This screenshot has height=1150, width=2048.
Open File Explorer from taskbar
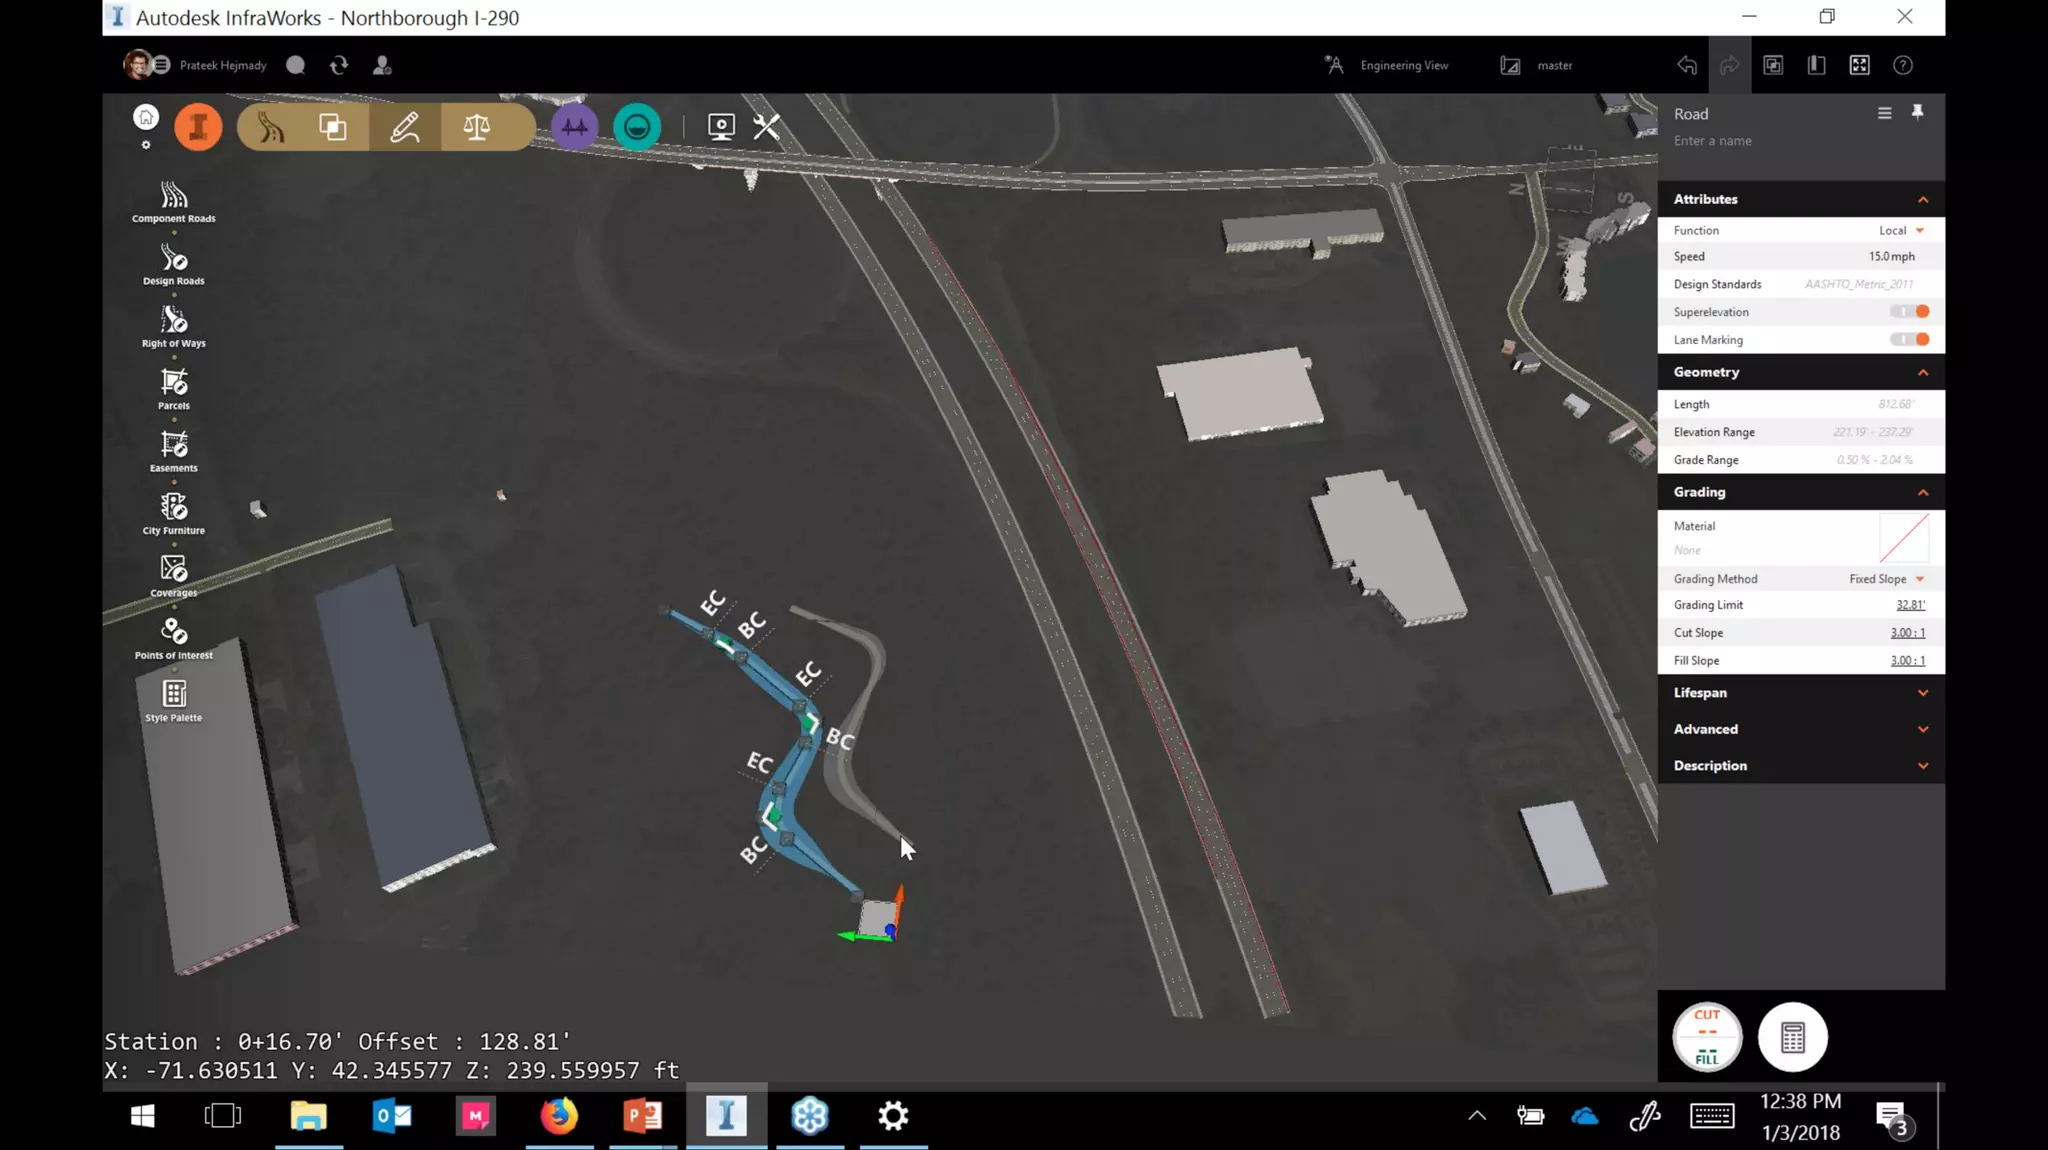click(x=309, y=1116)
